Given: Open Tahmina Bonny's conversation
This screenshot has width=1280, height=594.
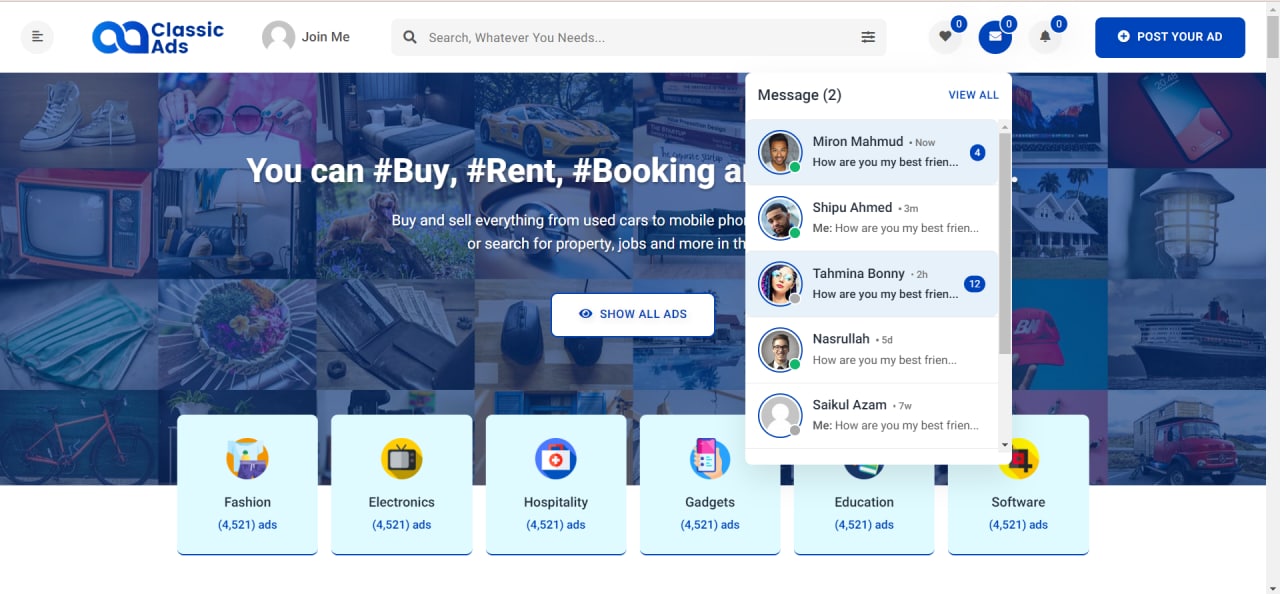Looking at the screenshot, I should point(871,284).
